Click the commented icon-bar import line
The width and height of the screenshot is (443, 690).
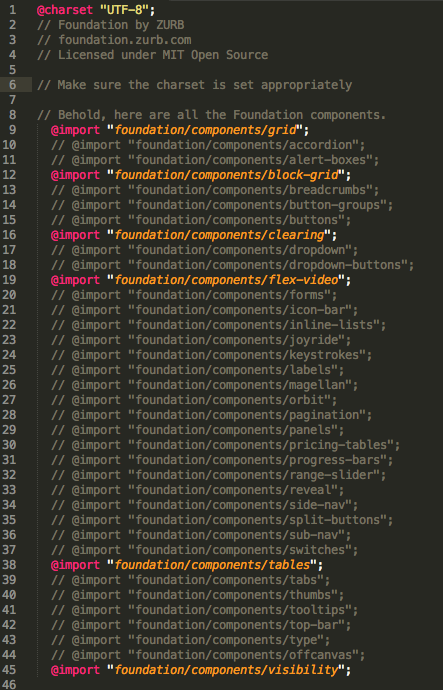pyautogui.click(x=204, y=310)
